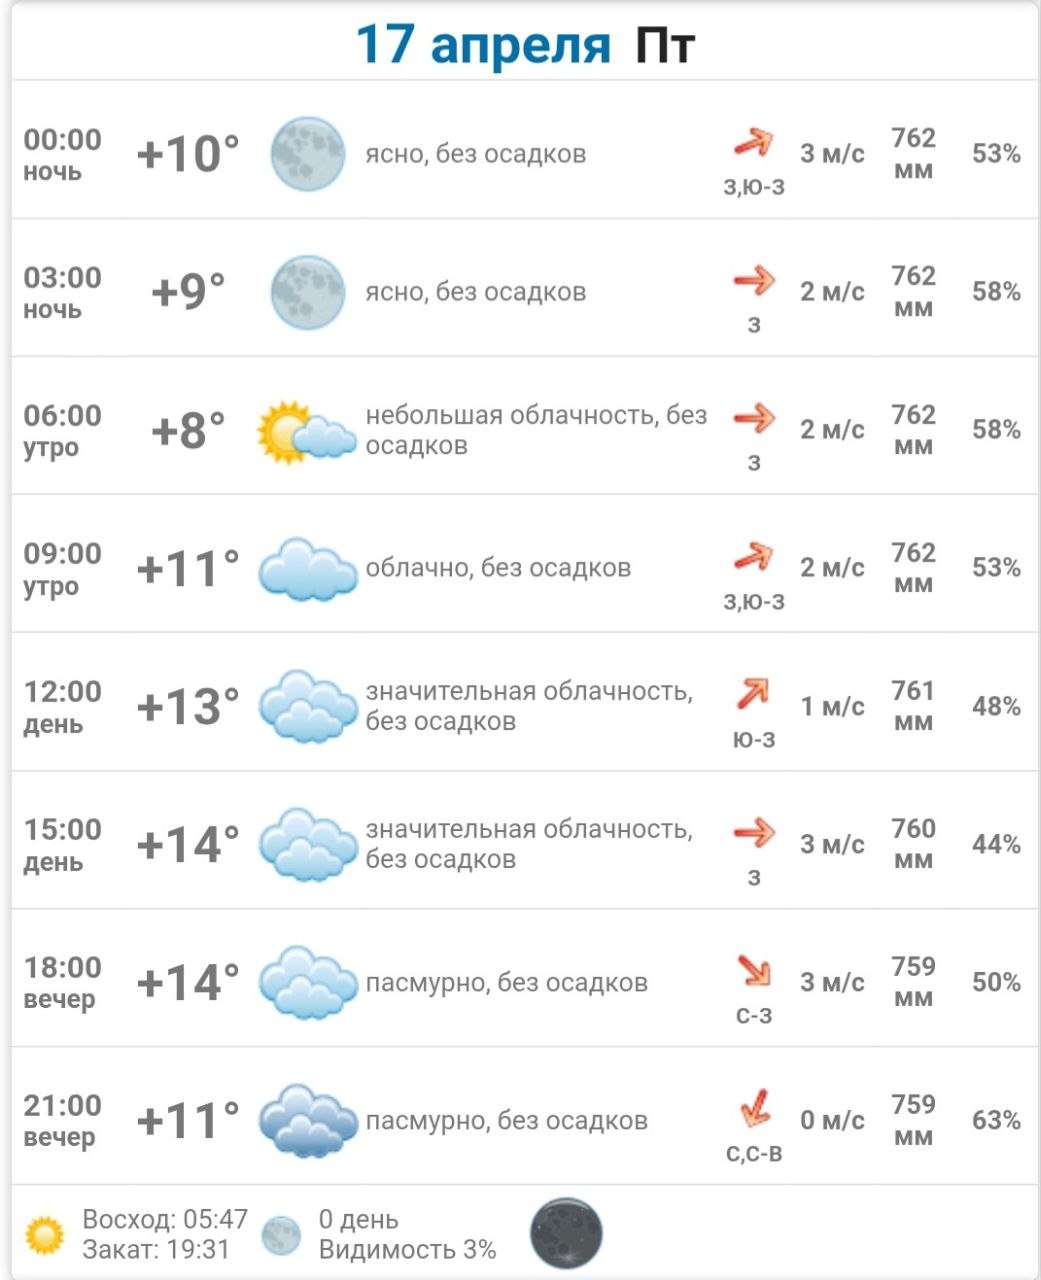Screen dimensions: 1041x1280
Task: Click the dark overcast cloud icon at 21:00
Action: [307, 1121]
